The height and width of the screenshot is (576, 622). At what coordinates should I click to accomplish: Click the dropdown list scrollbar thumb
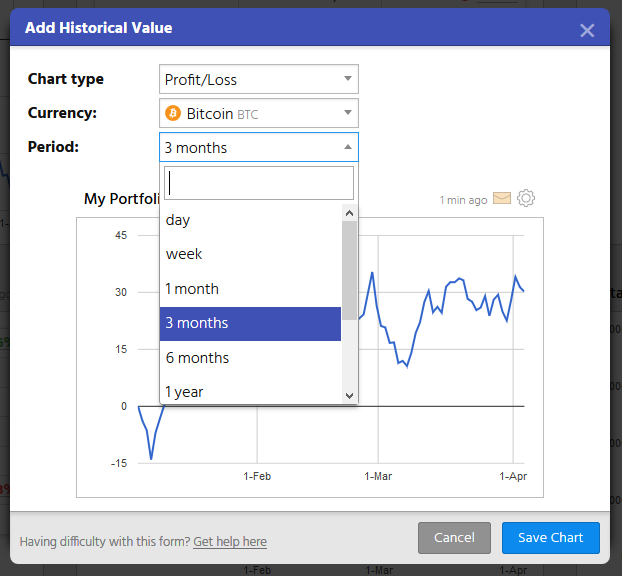pos(349,268)
